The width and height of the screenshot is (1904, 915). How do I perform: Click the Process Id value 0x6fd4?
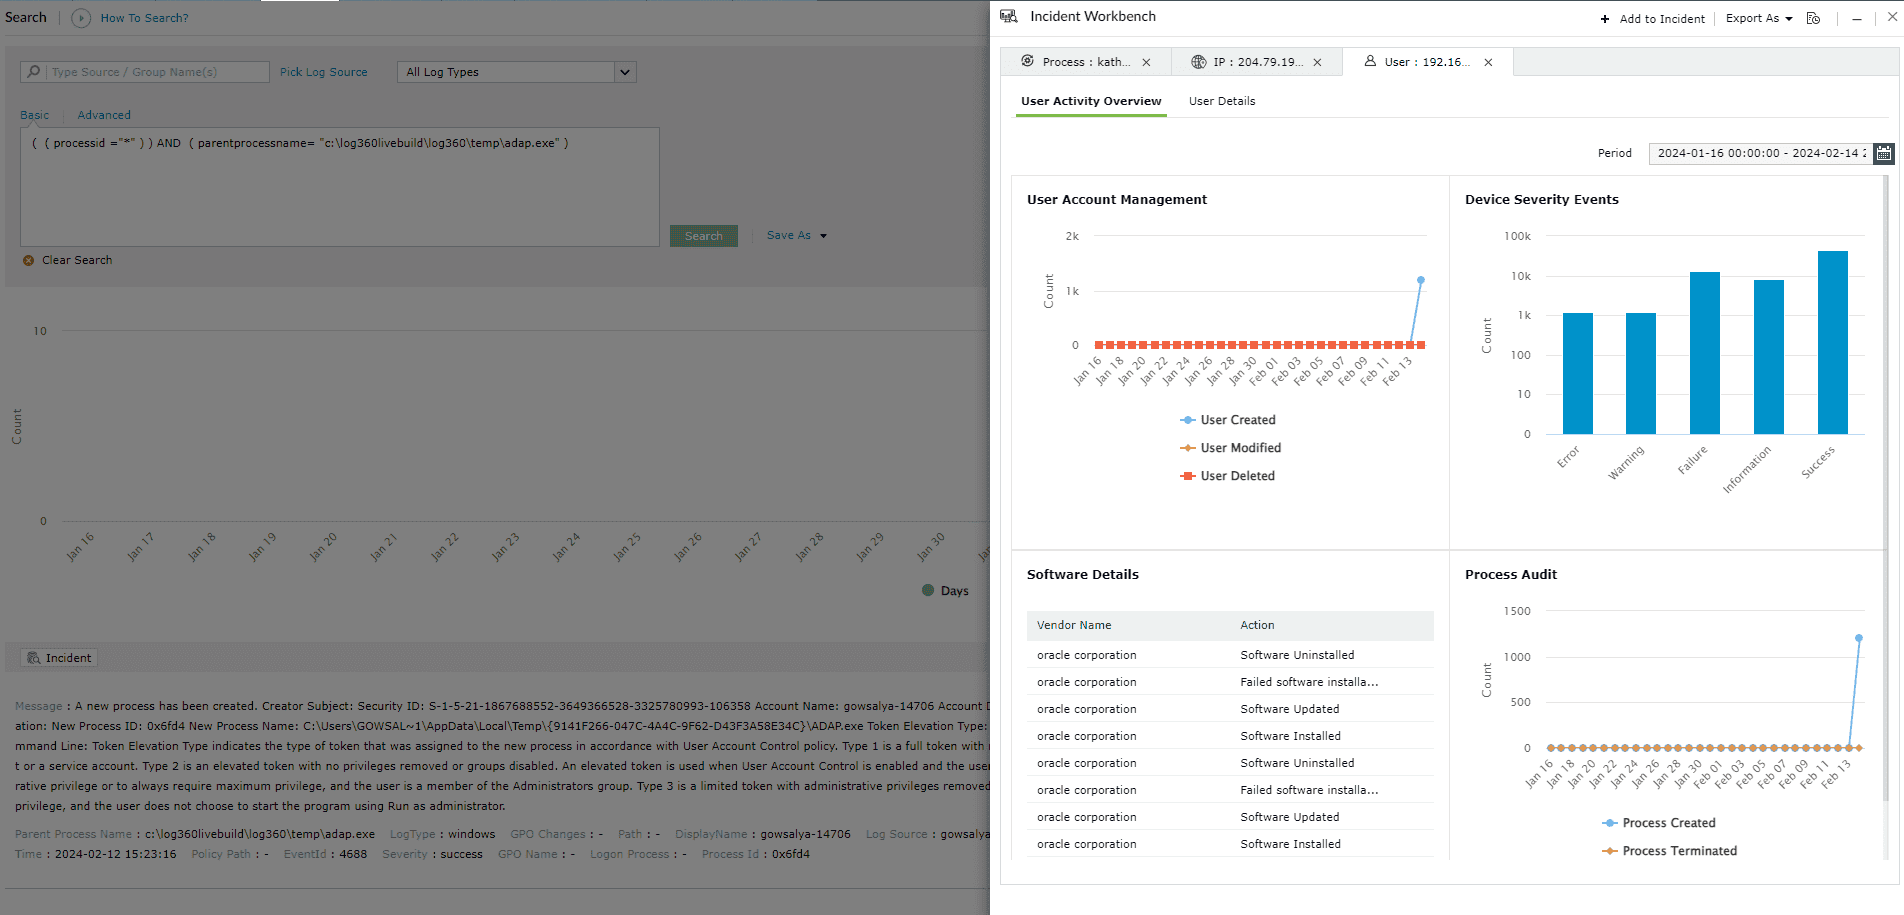tap(791, 854)
